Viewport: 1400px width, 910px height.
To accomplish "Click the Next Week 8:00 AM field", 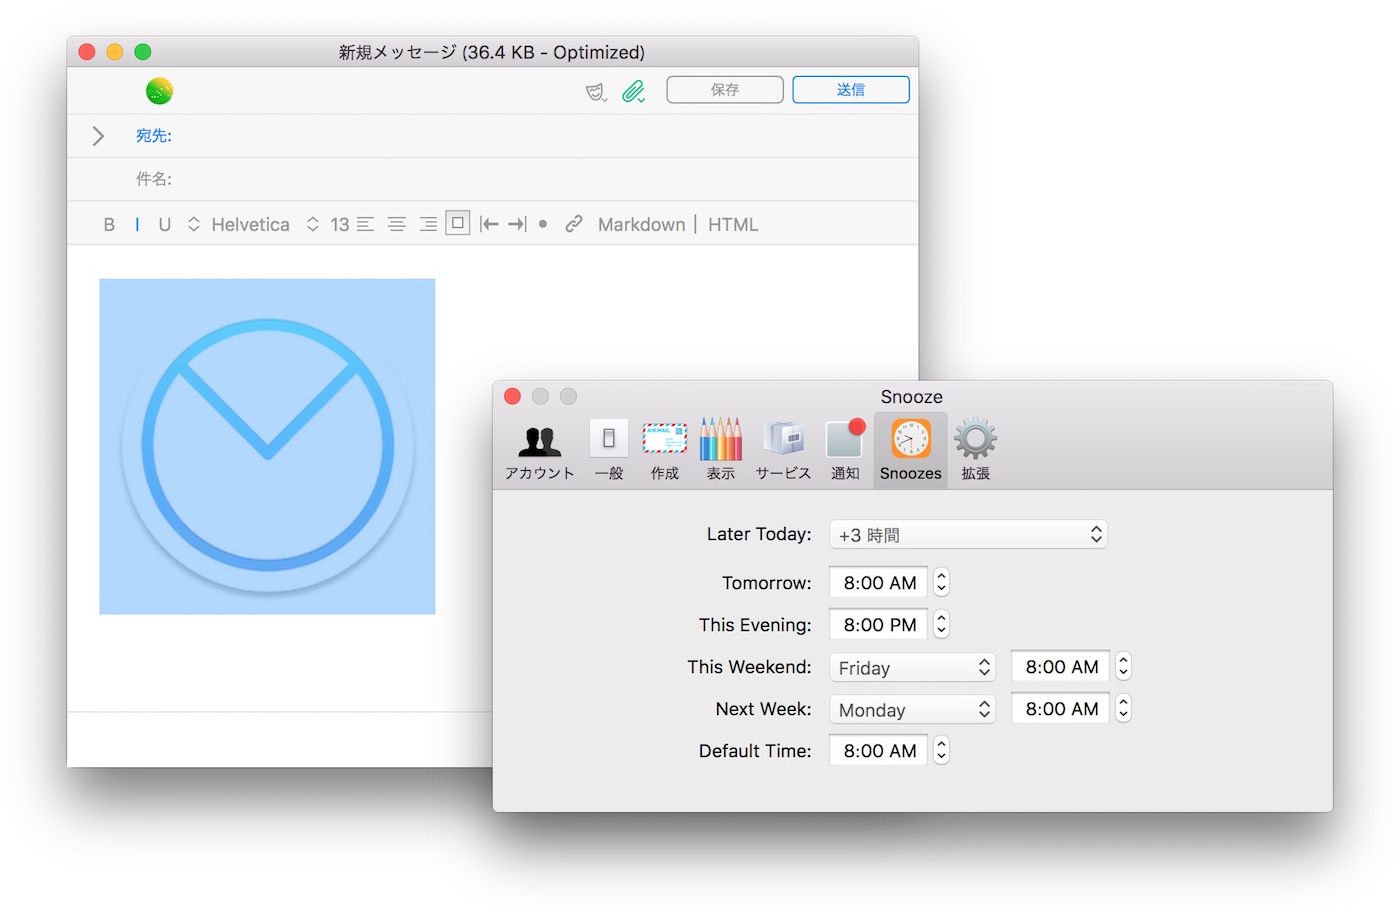I will coord(1061,709).
